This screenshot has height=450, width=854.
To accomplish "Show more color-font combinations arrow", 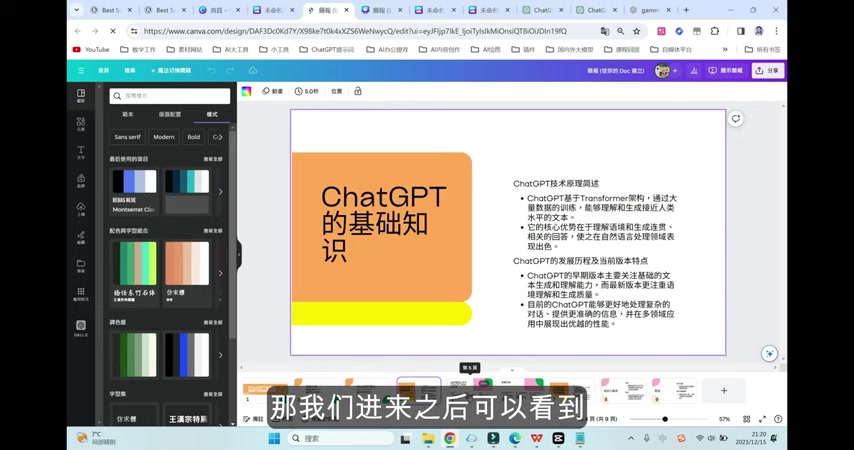I will [221, 273].
